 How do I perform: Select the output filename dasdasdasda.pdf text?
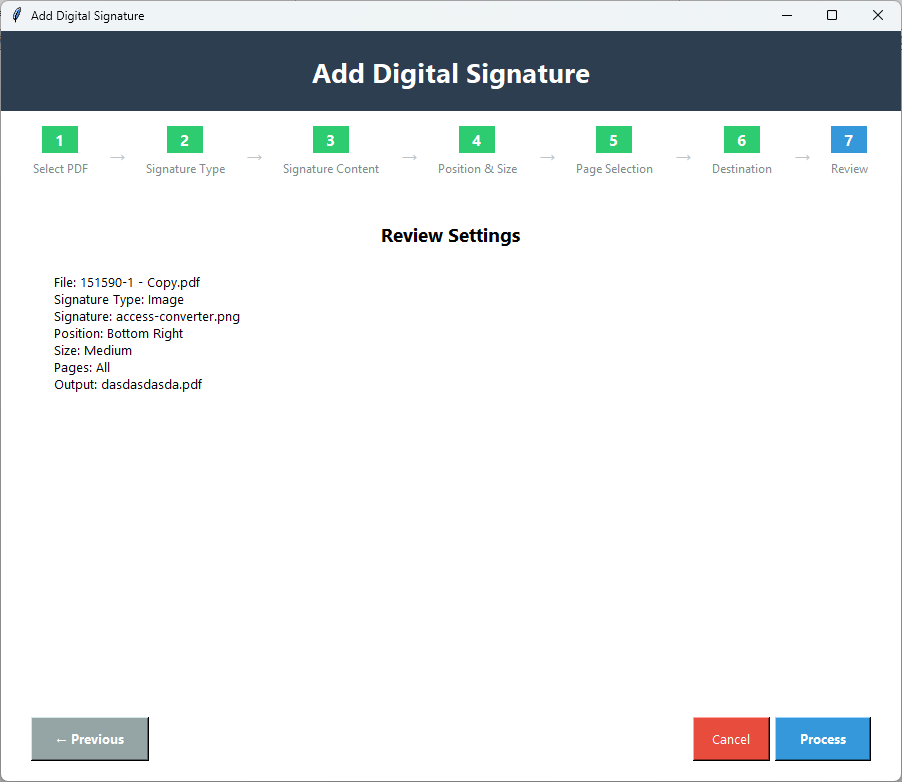click(128, 384)
